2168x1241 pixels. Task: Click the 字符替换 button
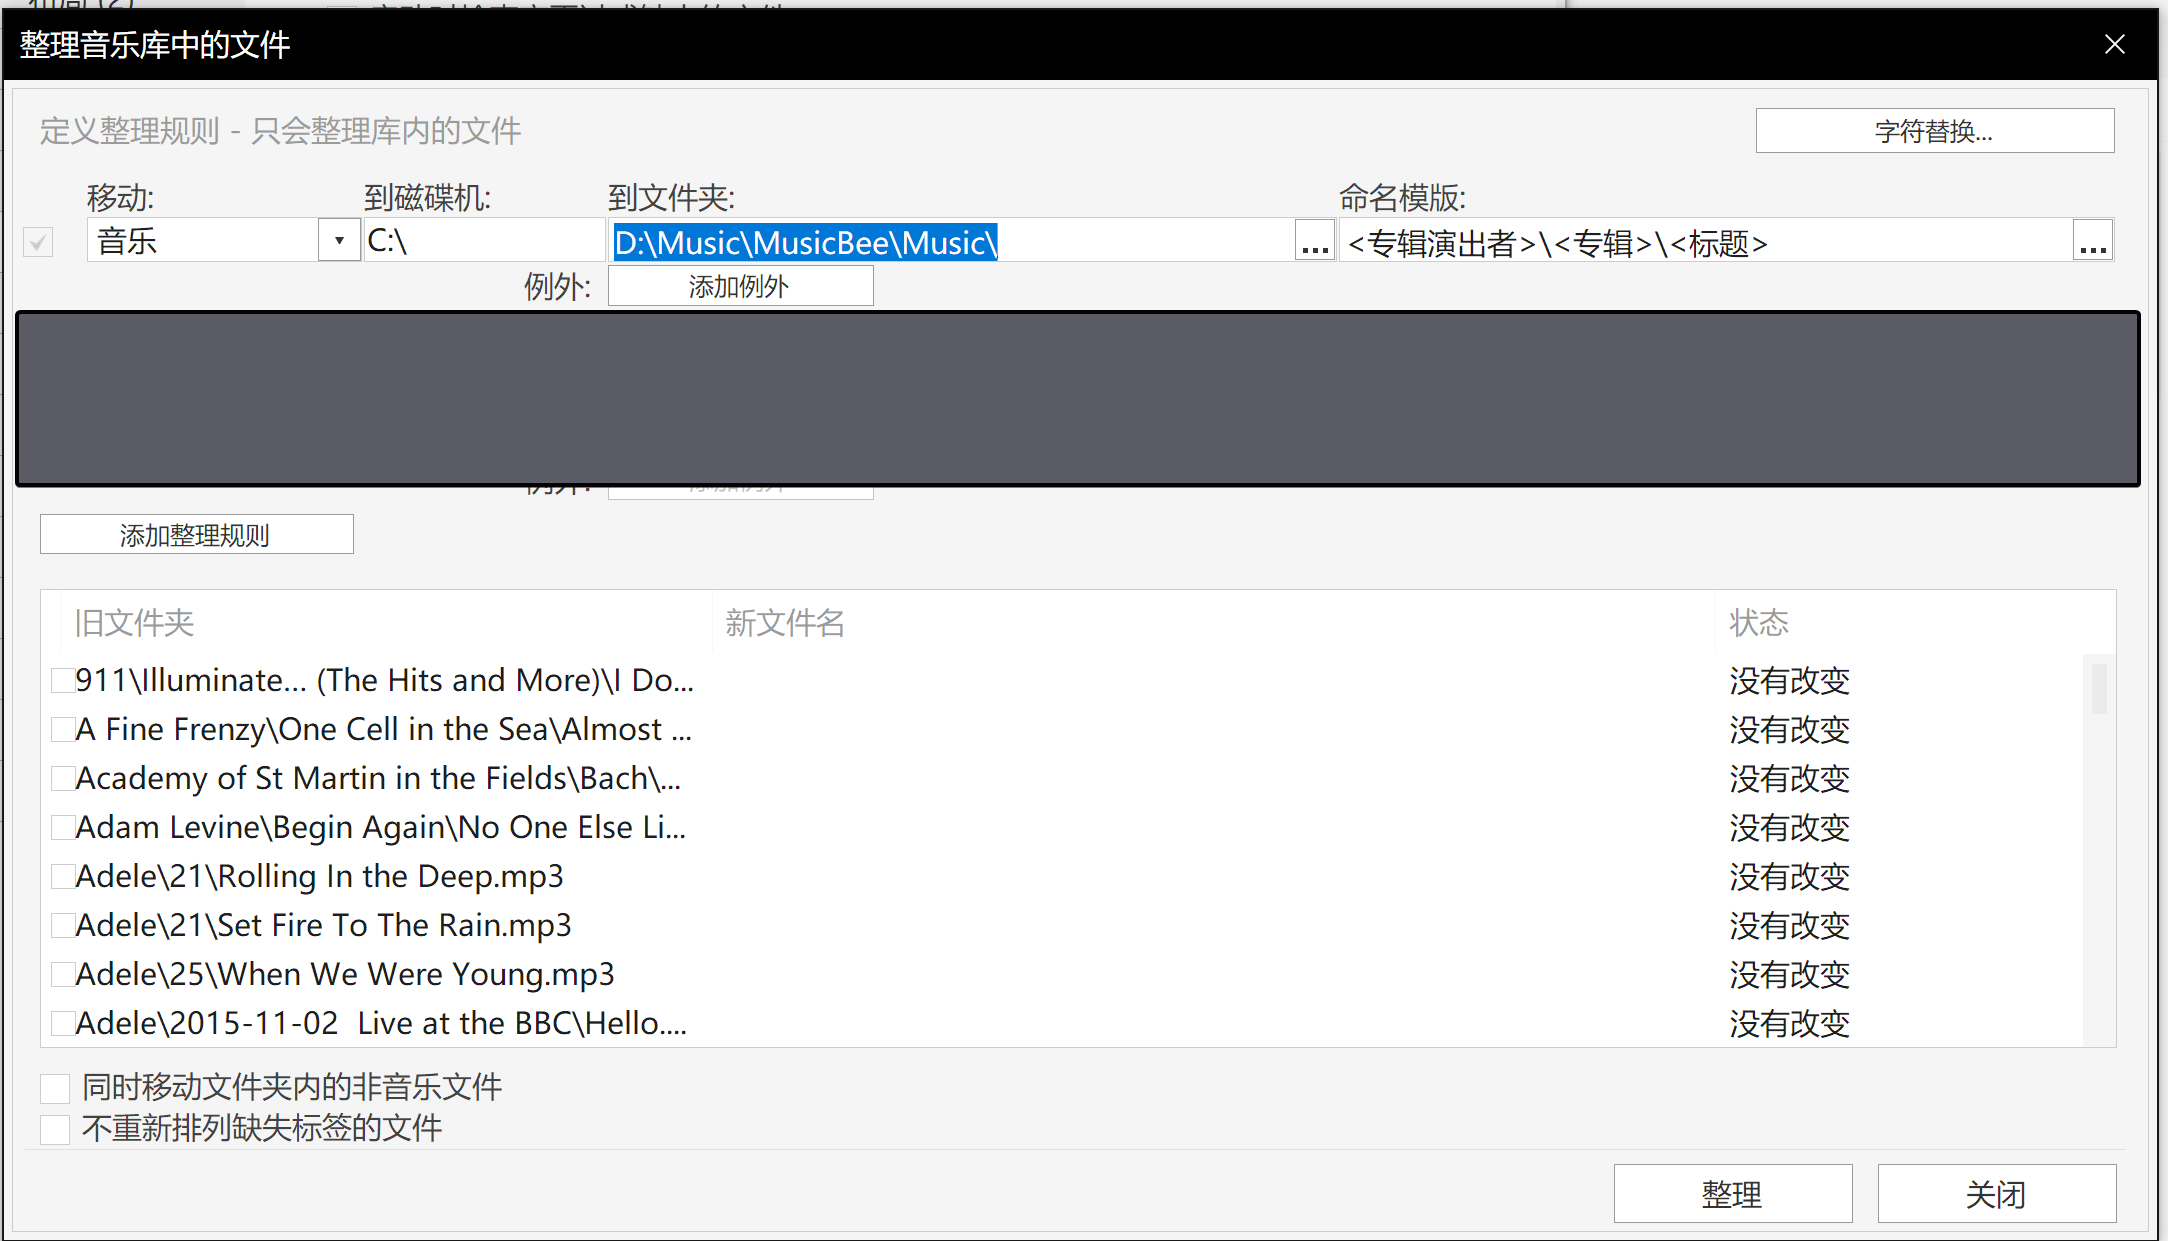1934,131
